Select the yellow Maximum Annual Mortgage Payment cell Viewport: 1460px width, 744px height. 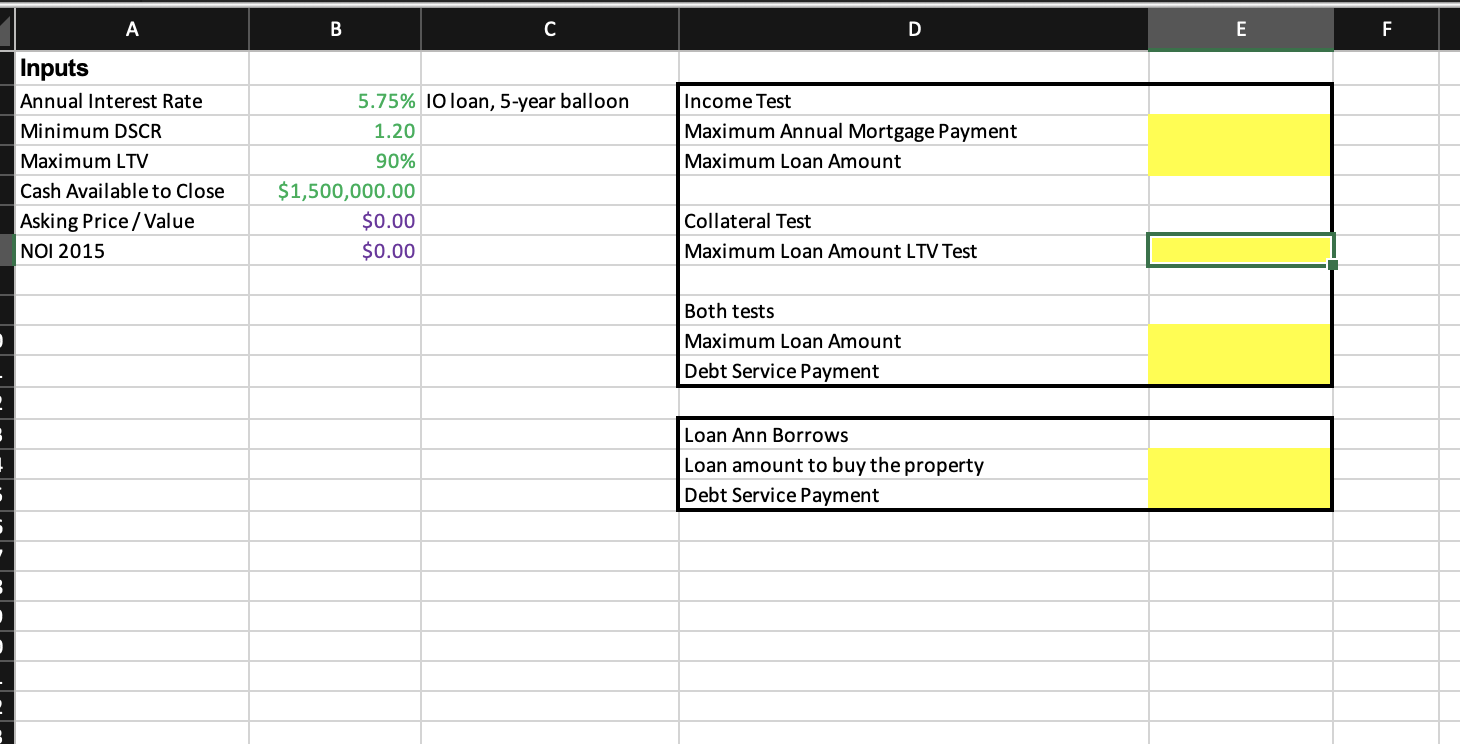pos(1240,131)
